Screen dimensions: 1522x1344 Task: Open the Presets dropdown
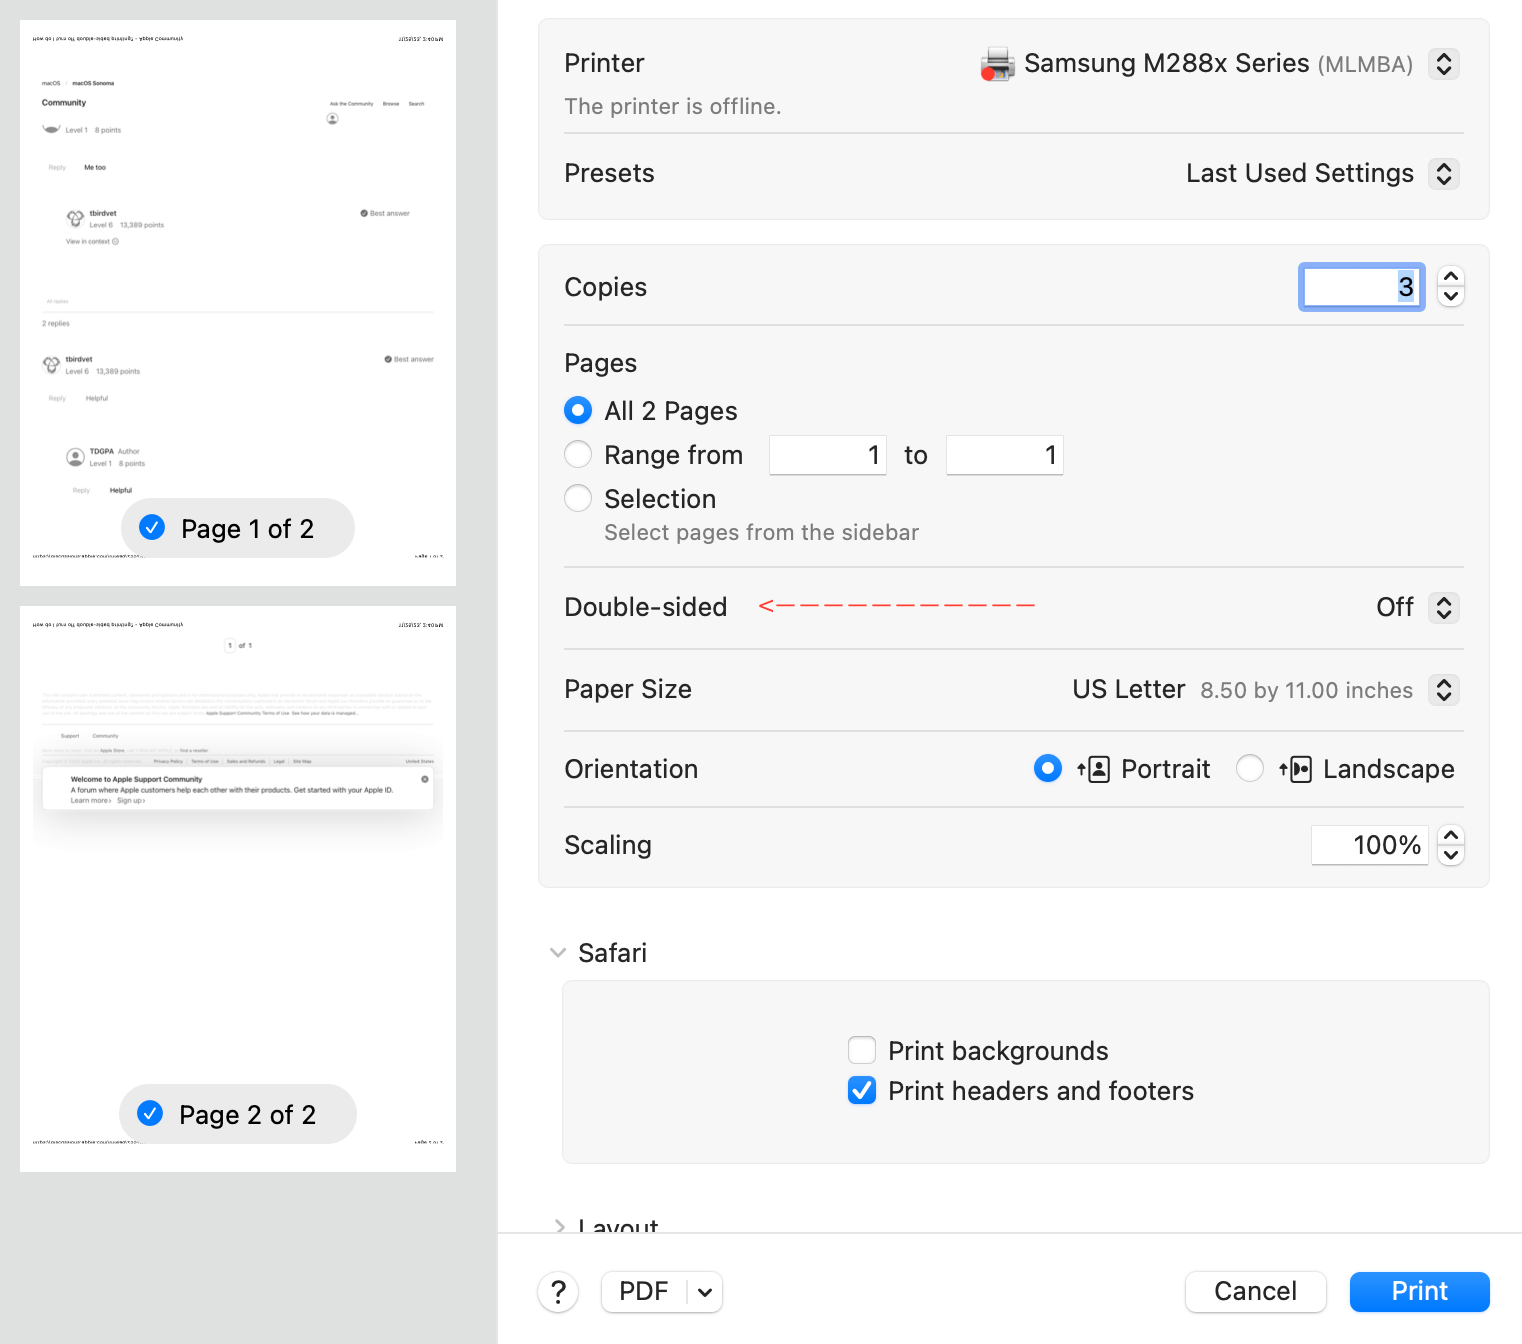[1443, 173]
